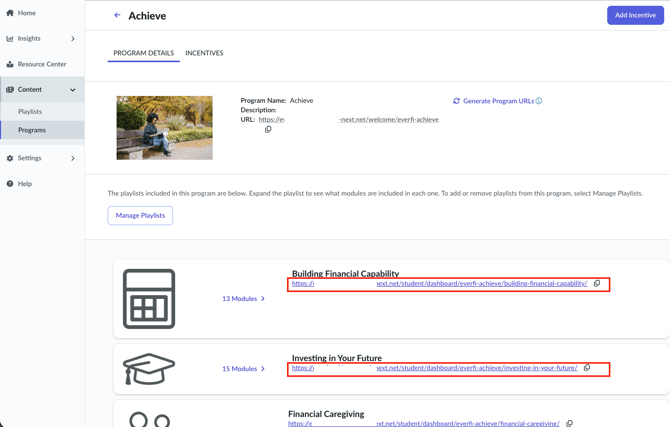The height and width of the screenshot is (427, 670).
Task: Click the calculator icon for Building Financial Capability
Action: [x=149, y=299]
